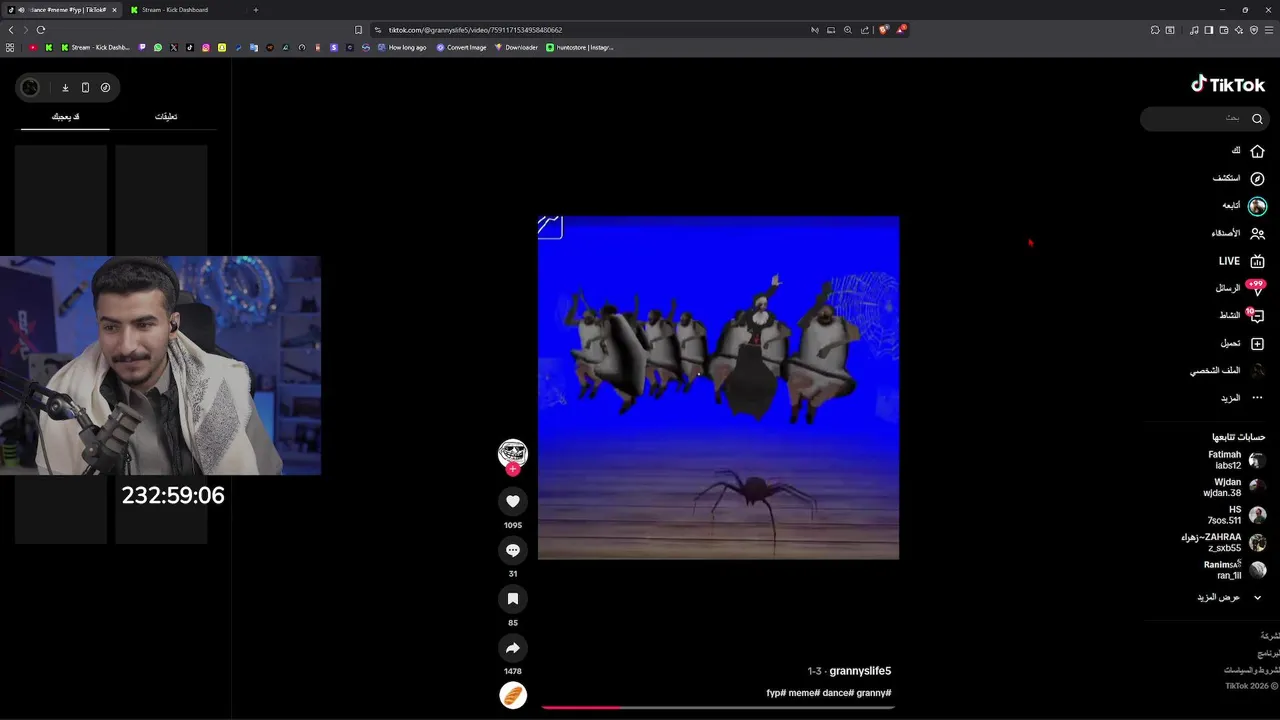Click the grannyslife5 username under video
This screenshot has height=720, width=1280.
point(860,671)
